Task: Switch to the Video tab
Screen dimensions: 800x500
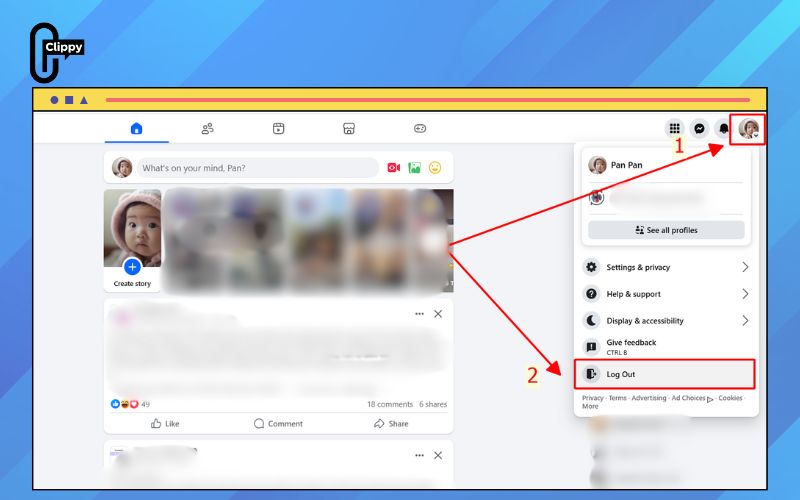Action: (x=278, y=129)
